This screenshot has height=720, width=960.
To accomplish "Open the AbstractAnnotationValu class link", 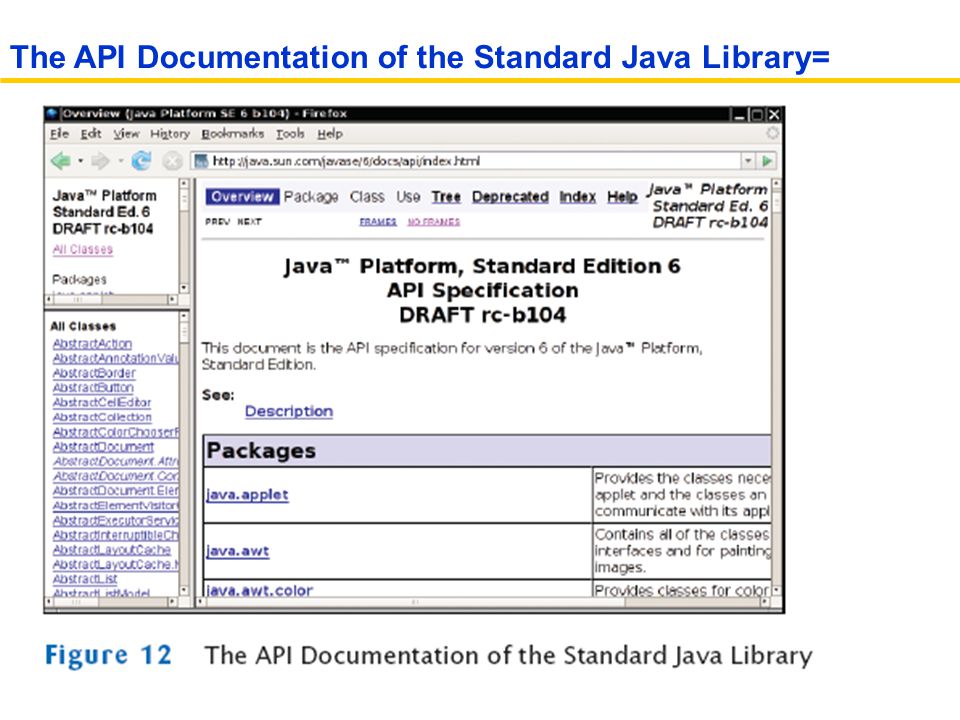I will click(x=115, y=358).
